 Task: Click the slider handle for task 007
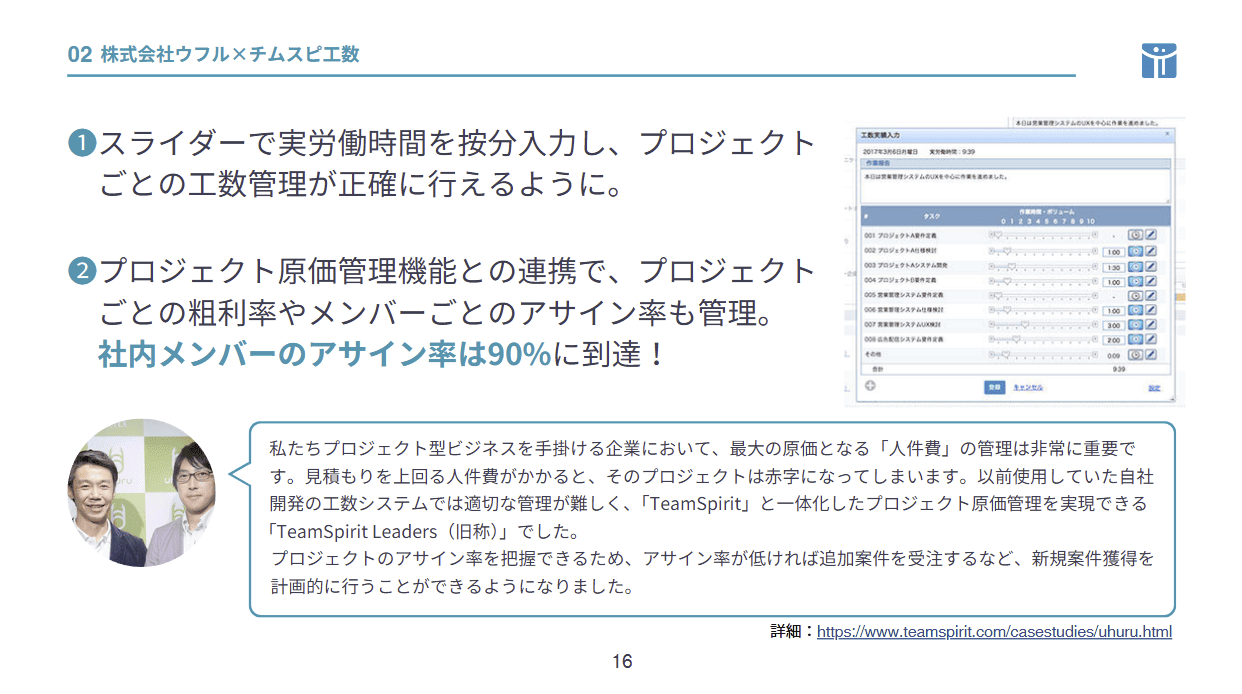1026,325
